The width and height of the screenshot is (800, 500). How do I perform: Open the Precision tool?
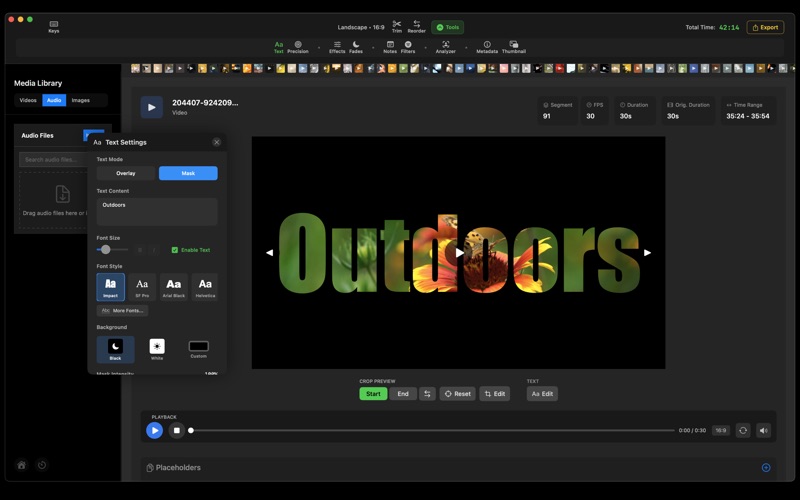tap(298, 47)
